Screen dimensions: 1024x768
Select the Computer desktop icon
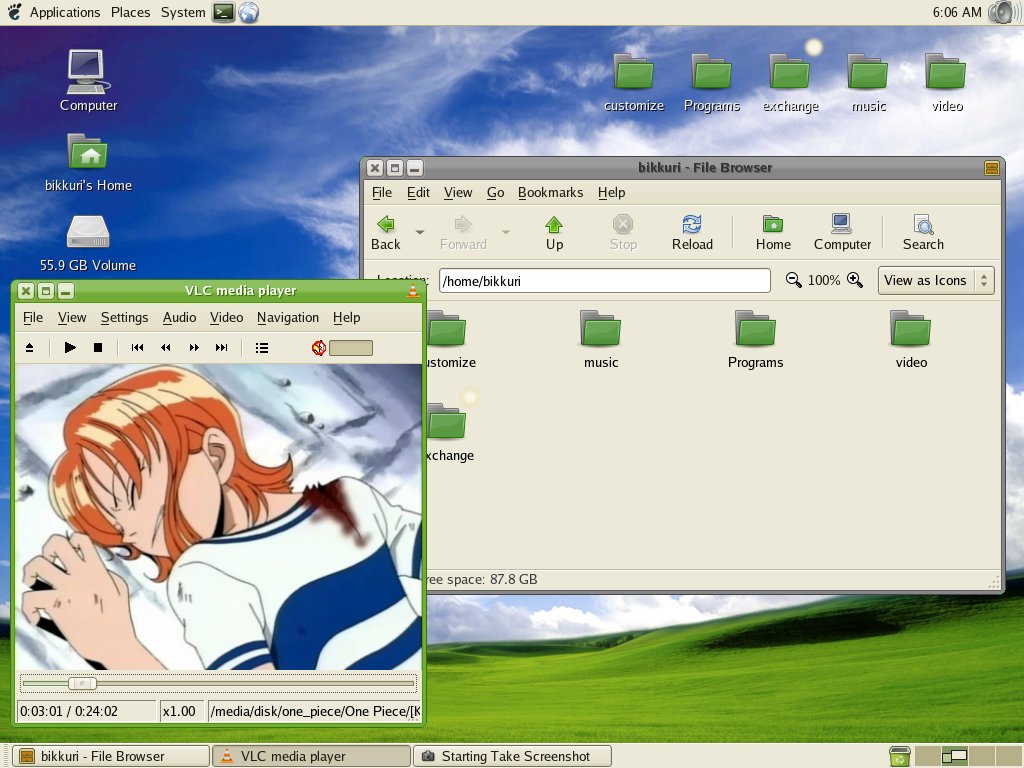coord(88,81)
